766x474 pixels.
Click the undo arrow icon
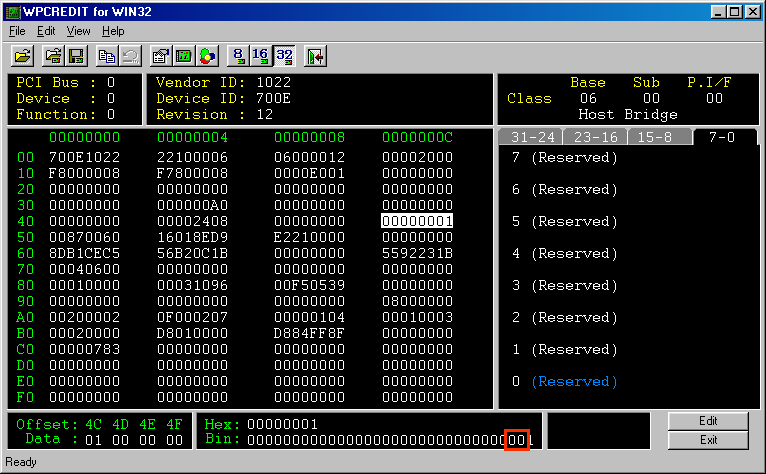130,56
